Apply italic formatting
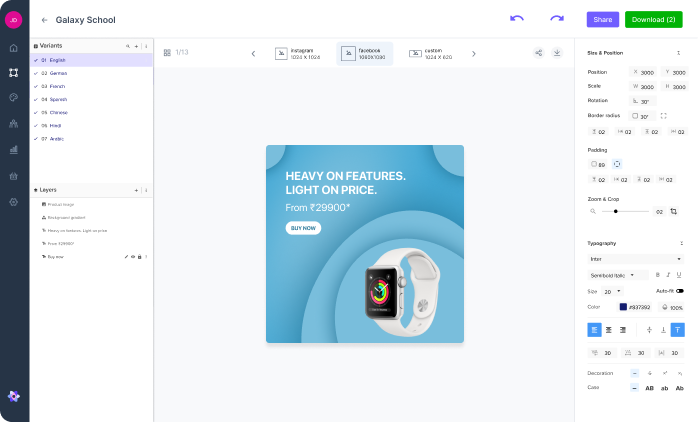 tap(668, 275)
